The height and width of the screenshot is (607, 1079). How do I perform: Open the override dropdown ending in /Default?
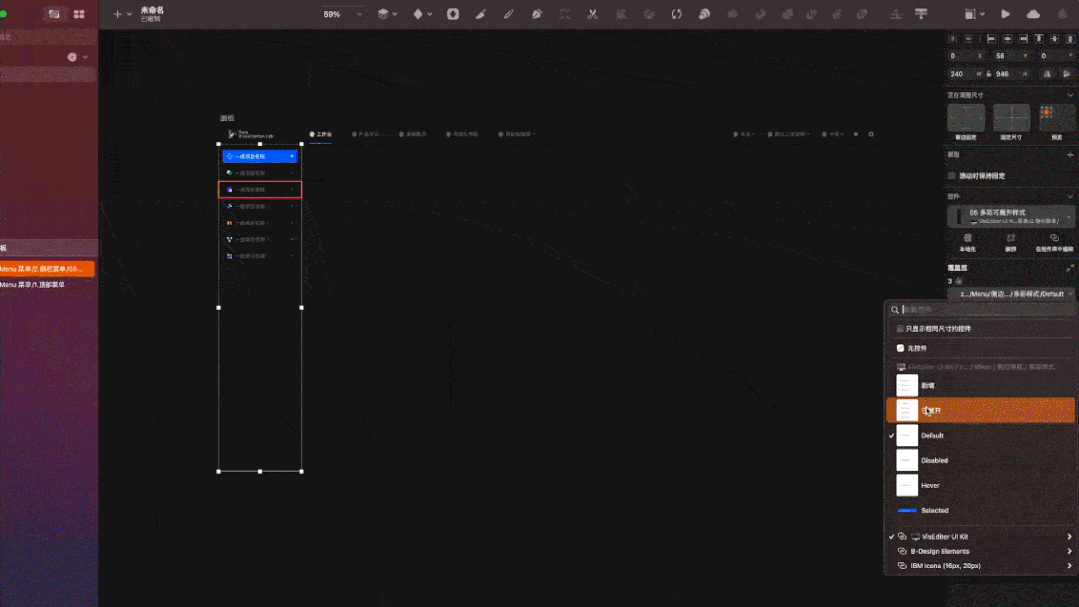click(x=1011, y=294)
